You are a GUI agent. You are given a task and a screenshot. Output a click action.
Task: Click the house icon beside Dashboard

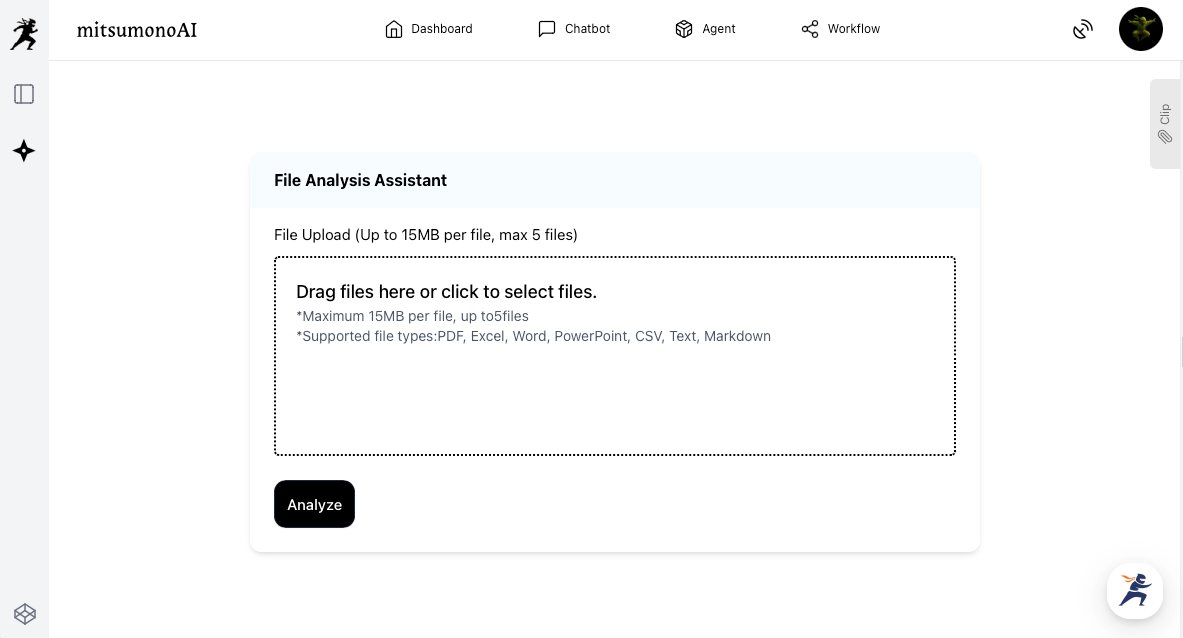394,29
